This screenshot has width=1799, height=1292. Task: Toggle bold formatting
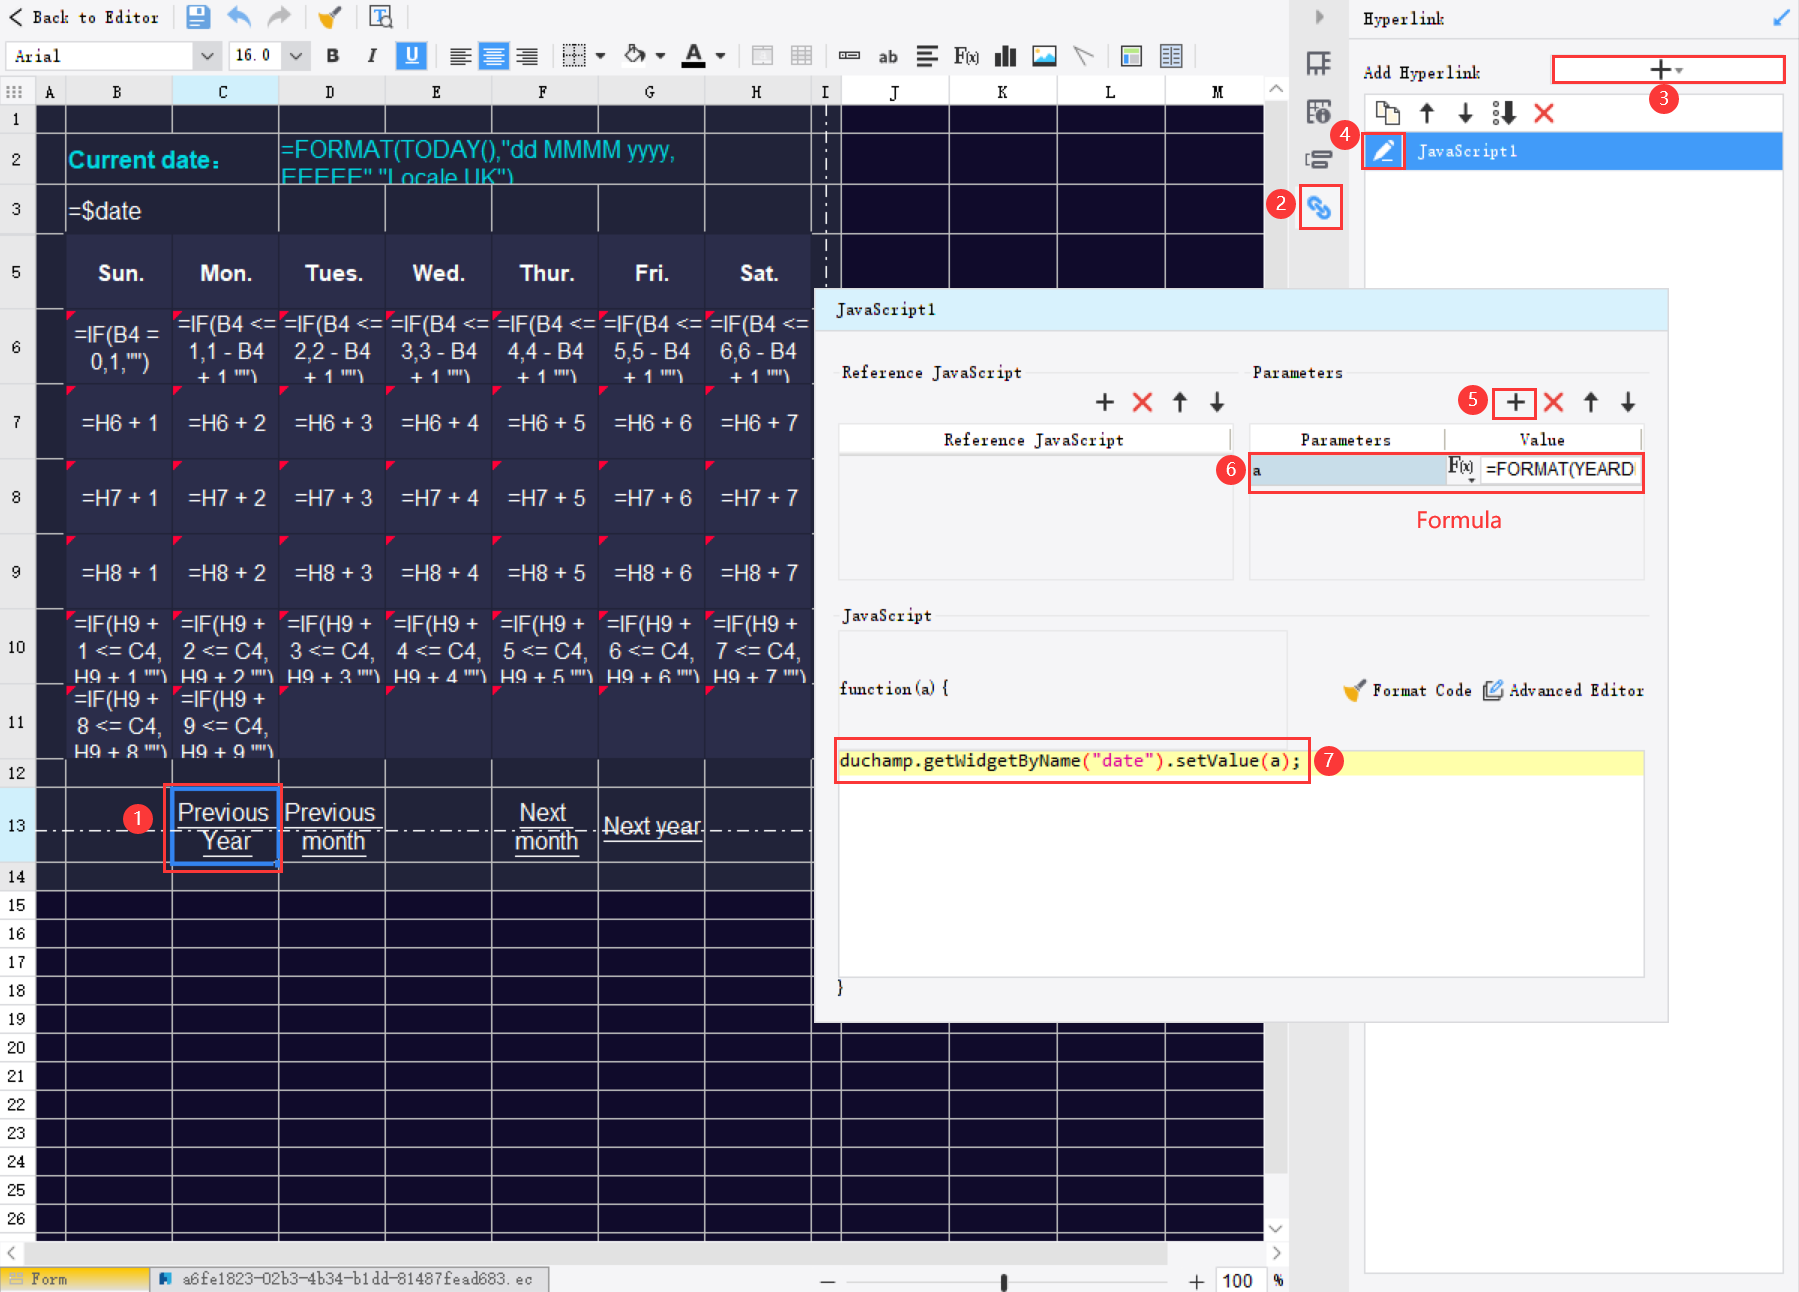coord(333,56)
